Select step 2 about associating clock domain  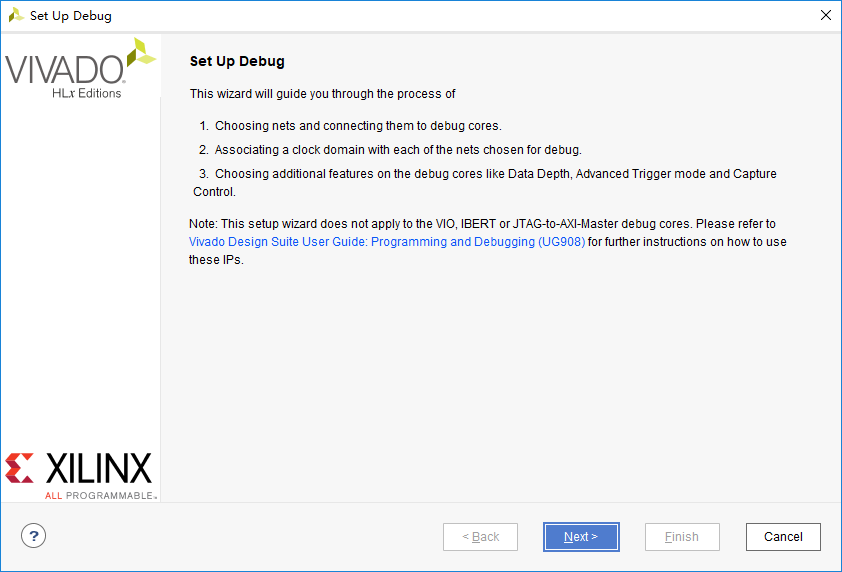click(390, 150)
